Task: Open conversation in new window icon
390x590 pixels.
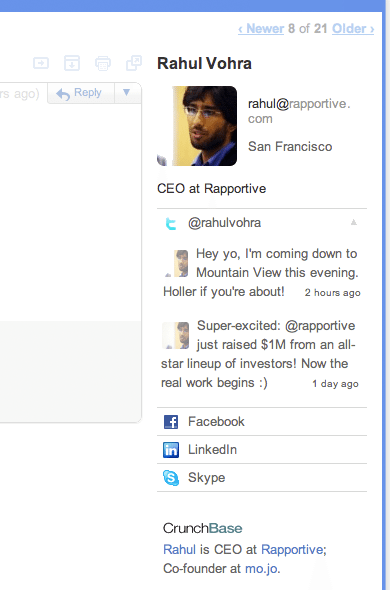Action: [x=134, y=63]
